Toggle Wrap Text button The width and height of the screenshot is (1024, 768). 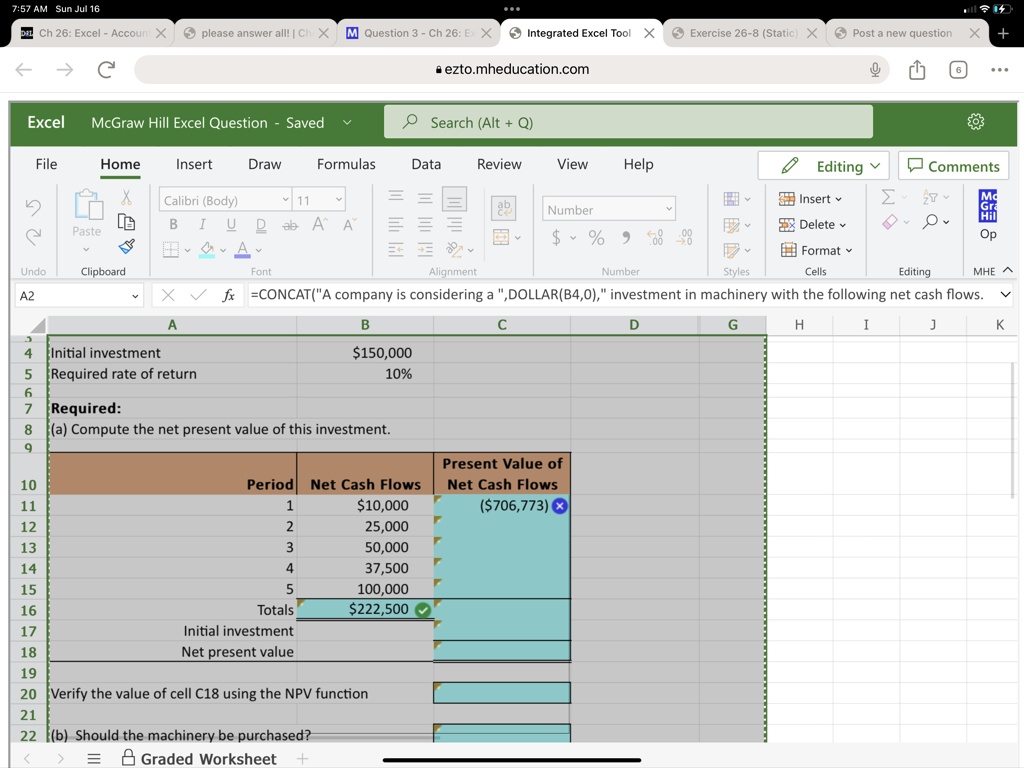tap(503, 208)
